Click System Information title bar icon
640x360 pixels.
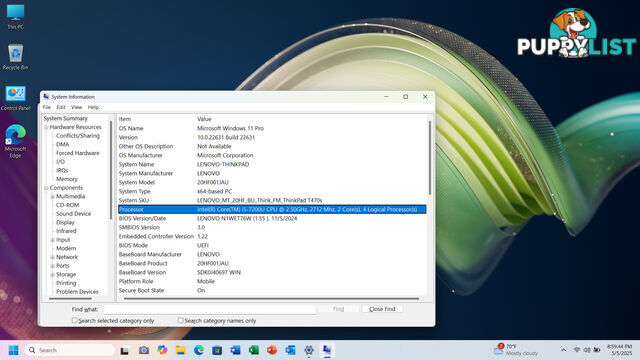click(46, 97)
